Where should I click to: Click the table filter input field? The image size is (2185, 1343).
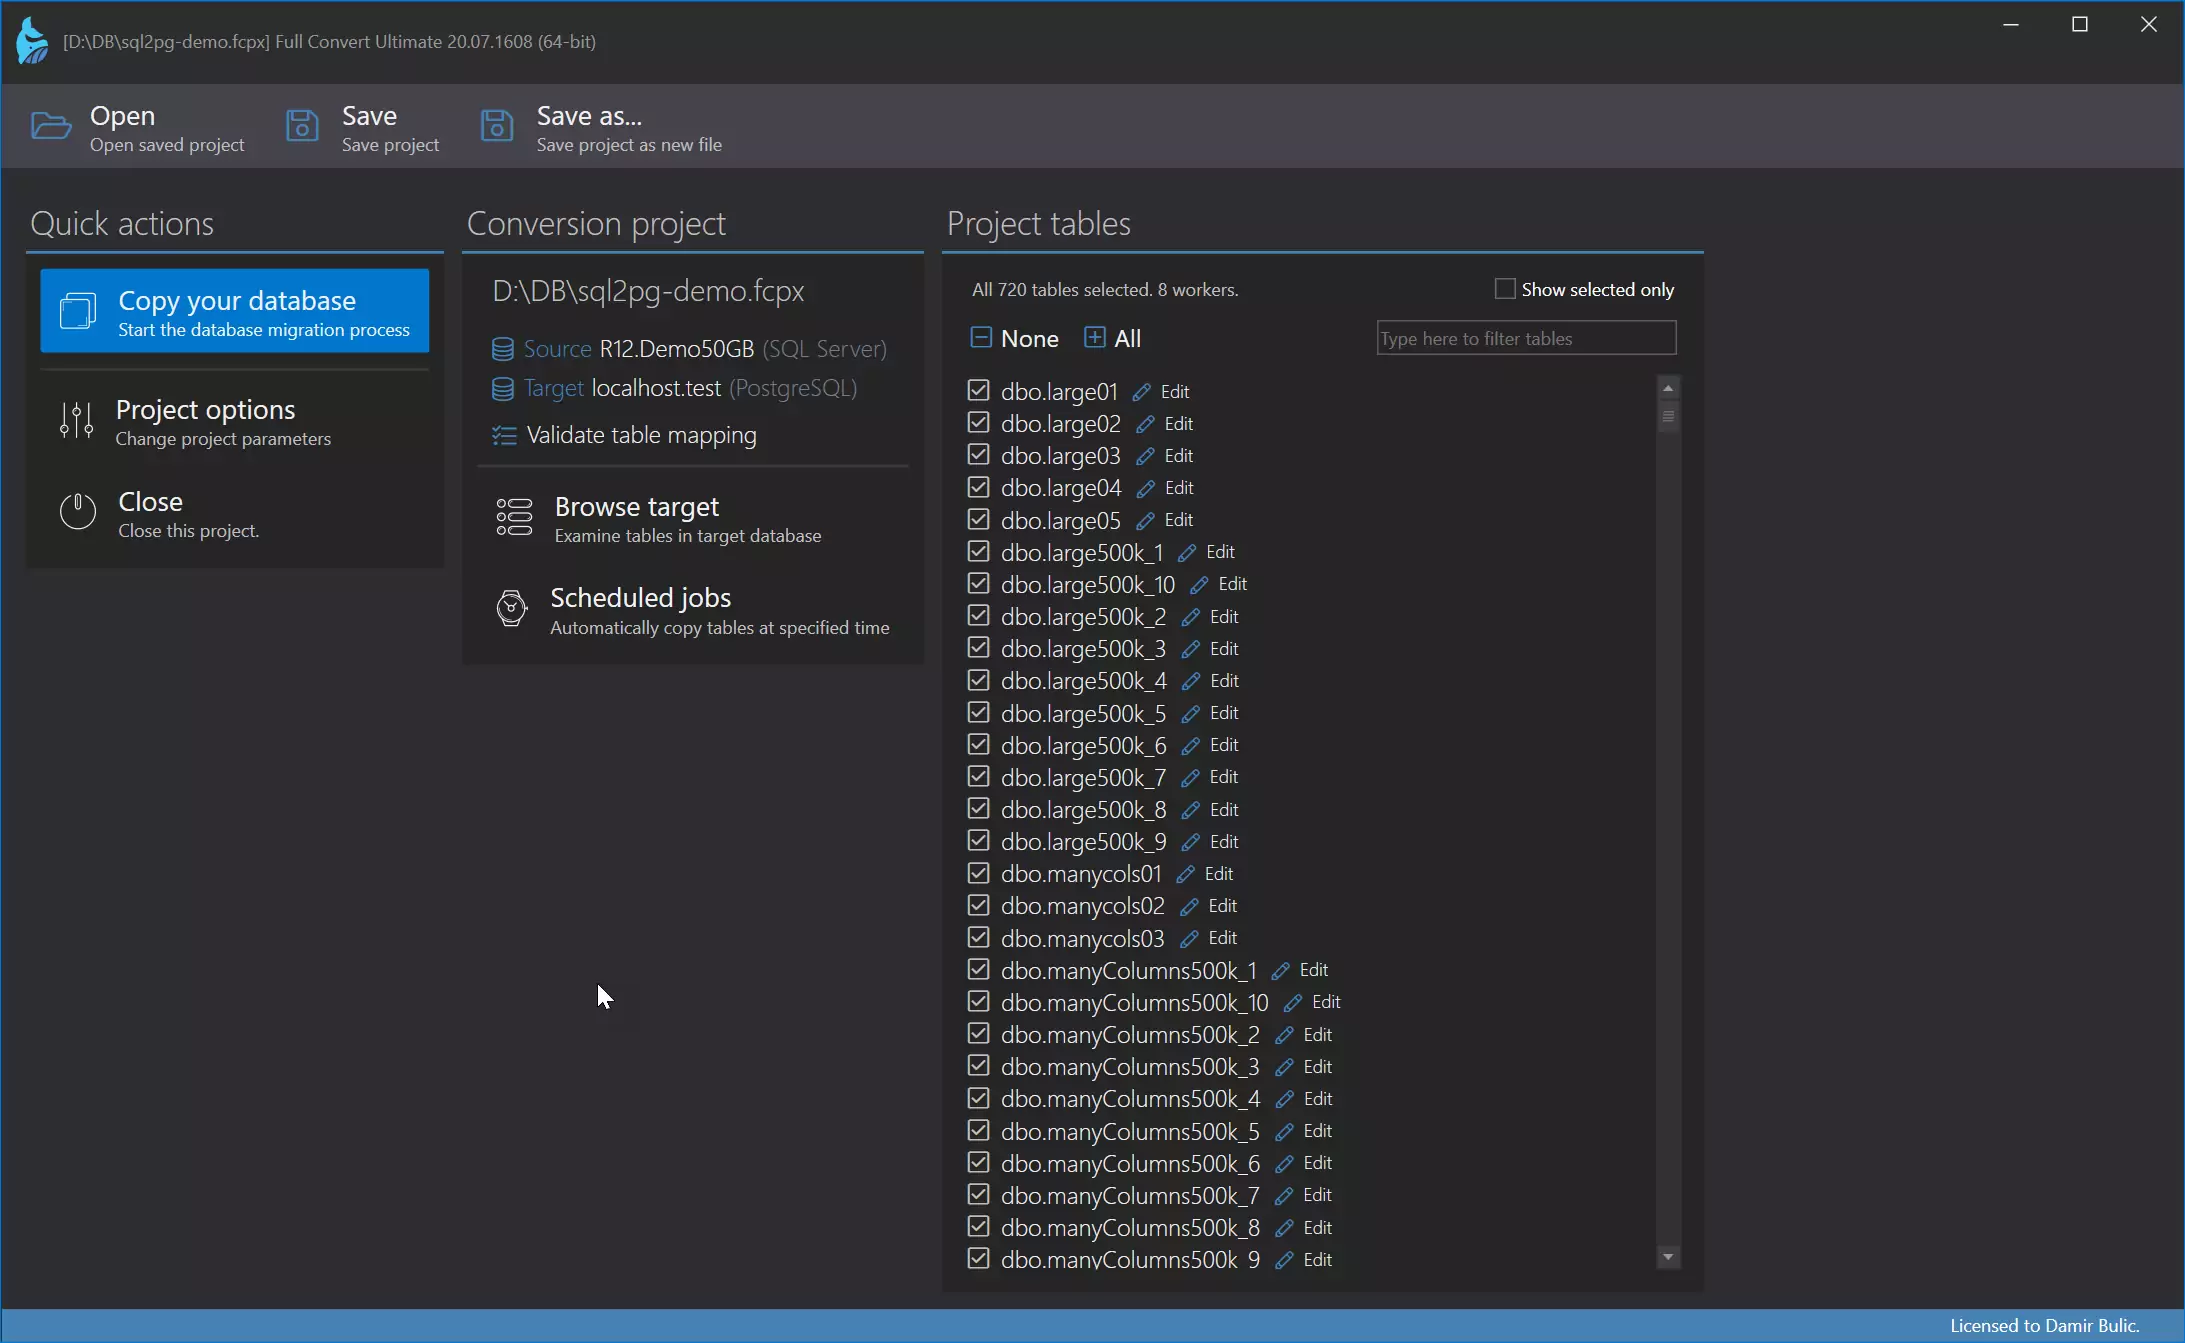coord(1525,338)
